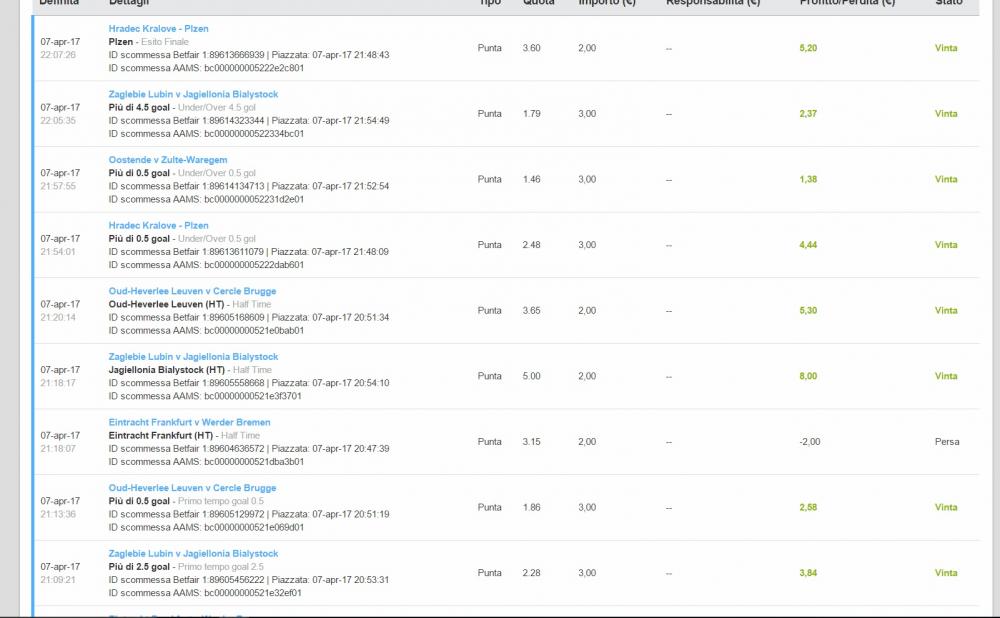The height and width of the screenshot is (618, 1000).
Task: Open Oud-Heverlee Leuven v Cercle Brugge link, HT bet
Action: click(192, 291)
